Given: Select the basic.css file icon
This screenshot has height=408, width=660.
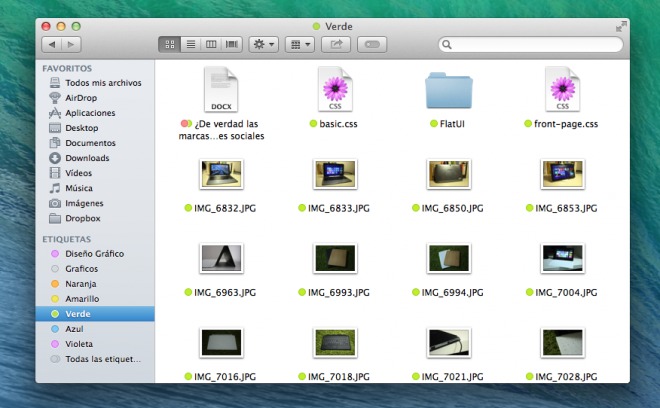Looking at the screenshot, I should 335,89.
